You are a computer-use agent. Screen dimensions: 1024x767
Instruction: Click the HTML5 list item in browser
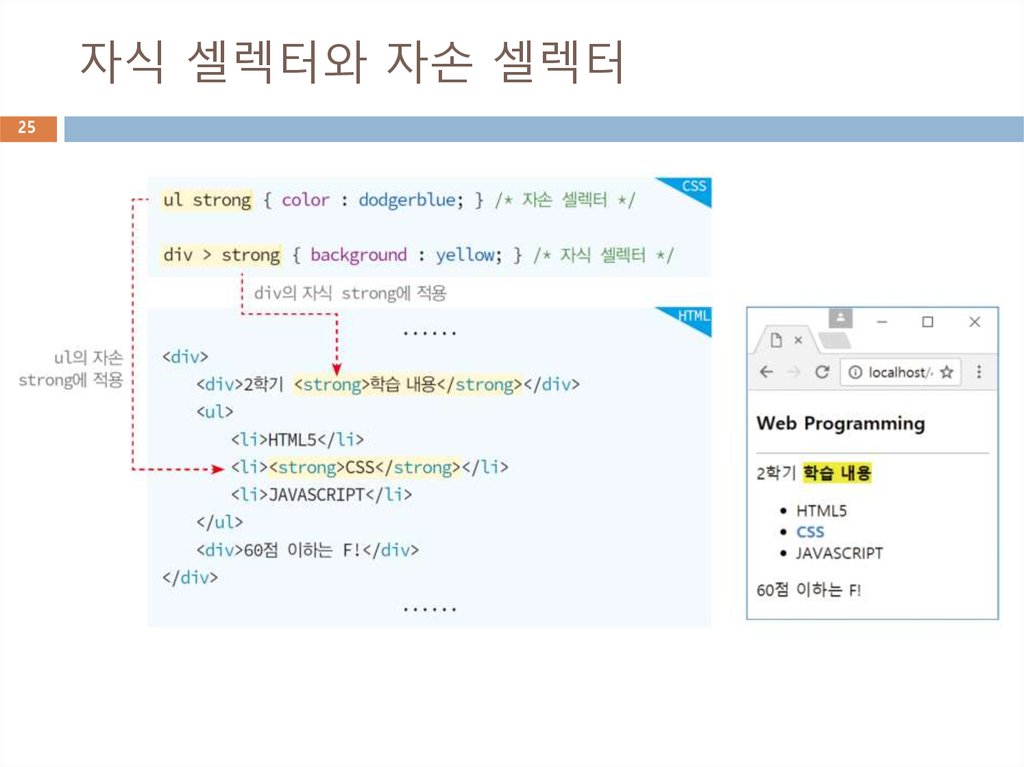click(x=821, y=510)
